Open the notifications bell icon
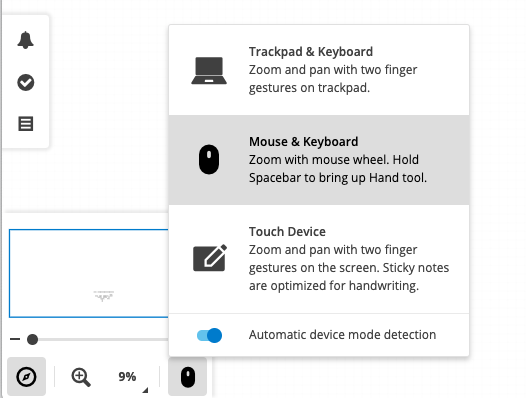The width and height of the screenshot is (526, 398). coord(25,40)
